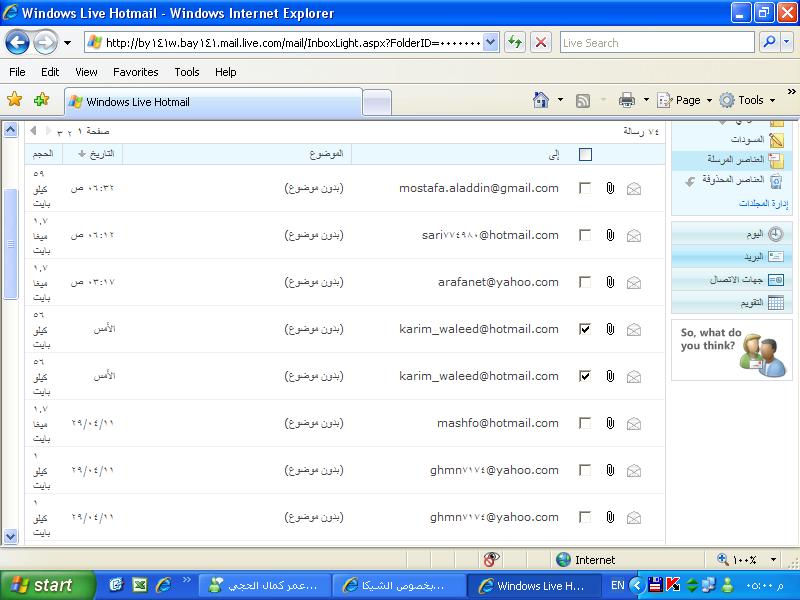Expand the address bar URL dropdown
Image resolution: width=800 pixels, height=600 pixels.
click(x=490, y=42)
